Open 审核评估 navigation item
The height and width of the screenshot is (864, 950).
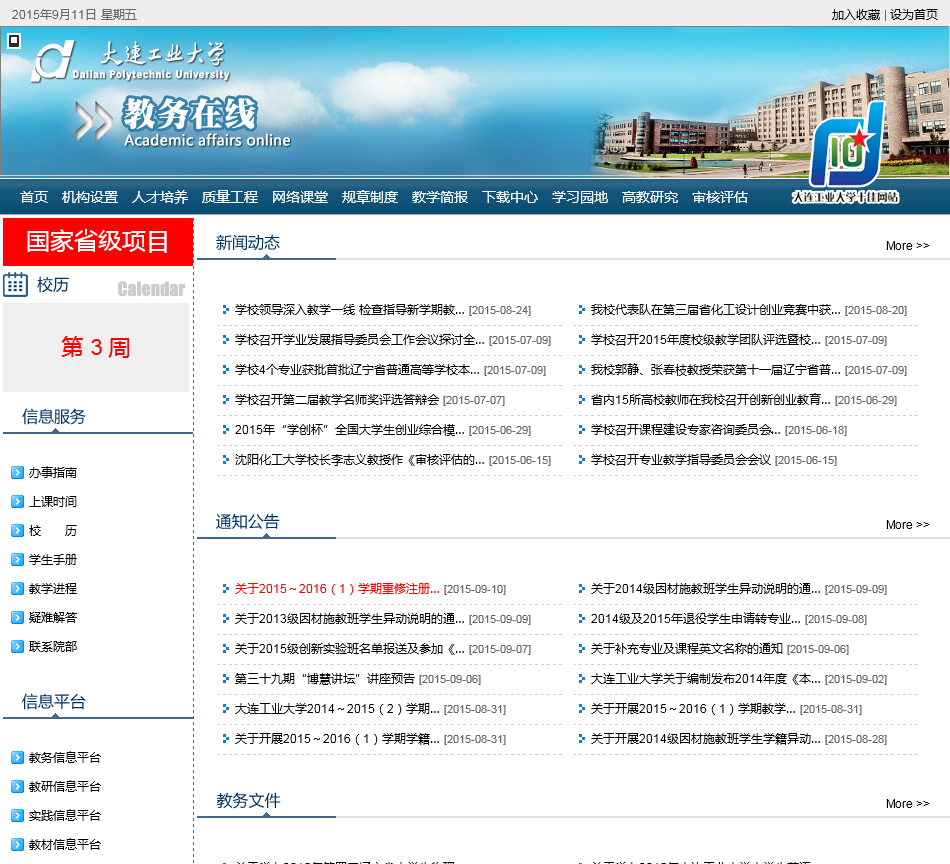(x=720, y=197)
